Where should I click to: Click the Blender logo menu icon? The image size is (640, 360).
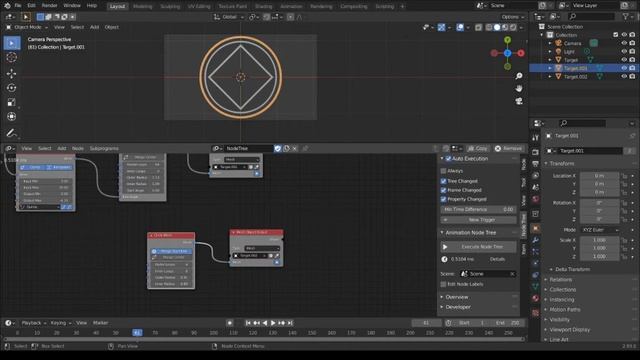[x=7, y=6]
